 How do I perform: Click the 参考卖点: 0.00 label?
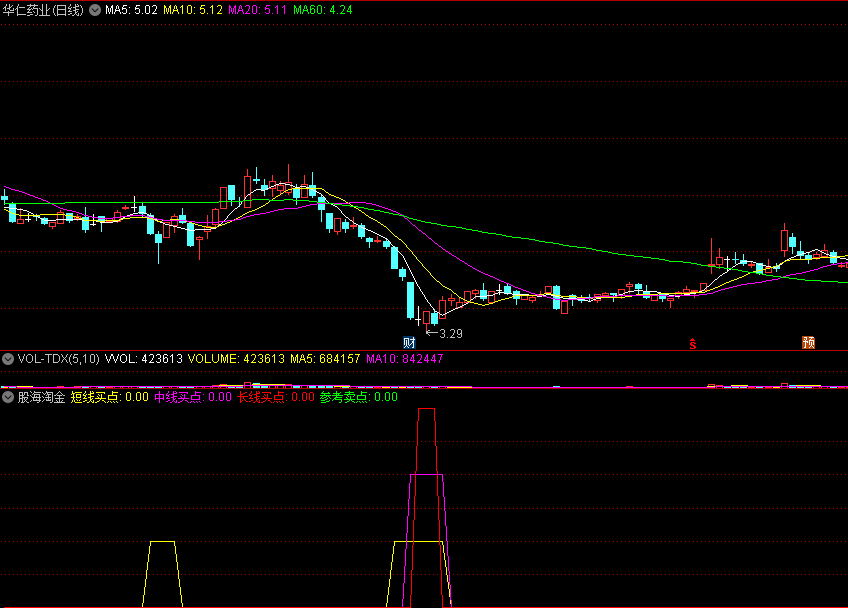tap(359, 397)
